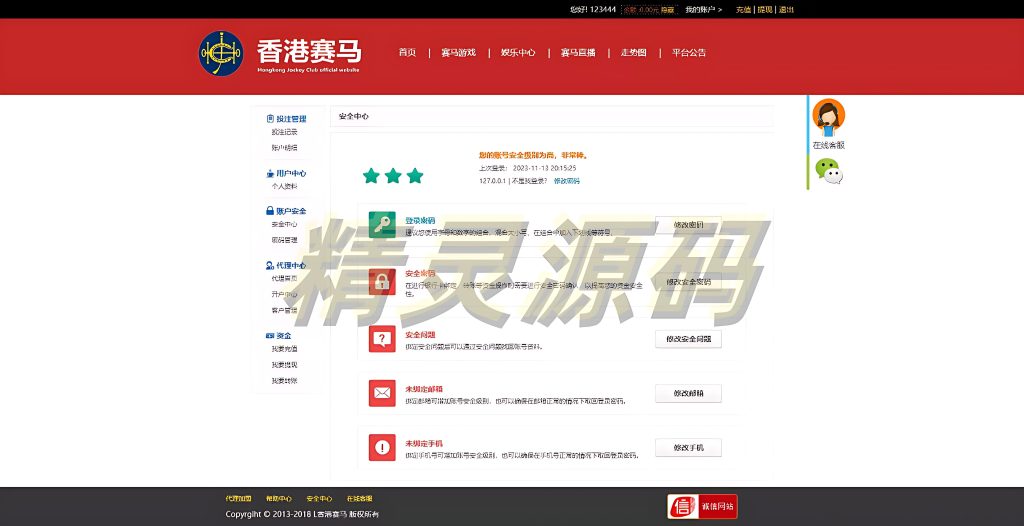Screen dimensions: 1024x526
Task: Click the 修改安全密码 button
Action: click(688, 282)
